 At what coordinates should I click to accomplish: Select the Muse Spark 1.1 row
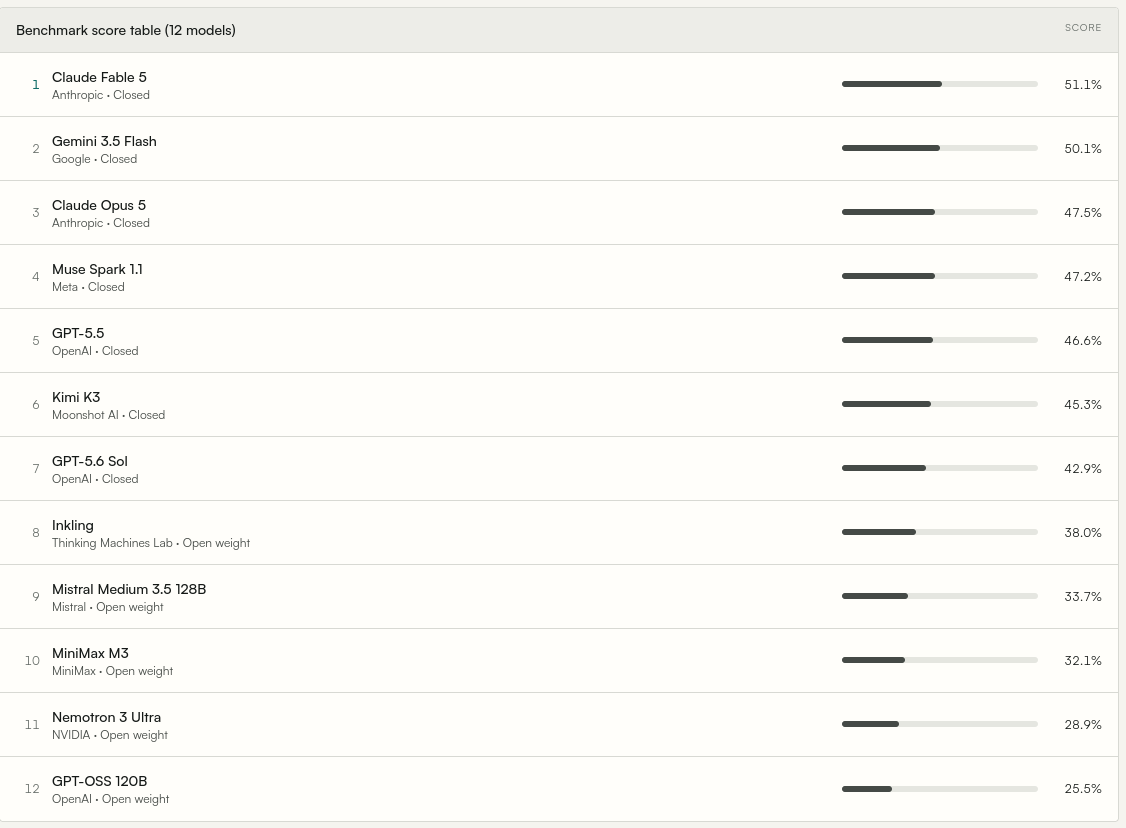click(559, 276)
